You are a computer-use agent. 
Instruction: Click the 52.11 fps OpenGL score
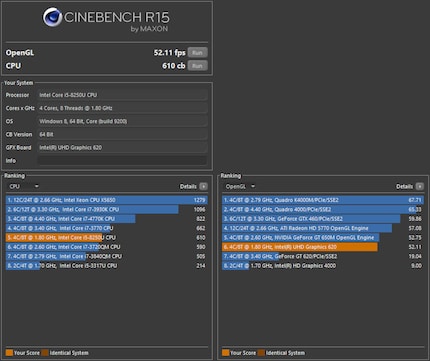pyautogui.click(x=170, y=53)
